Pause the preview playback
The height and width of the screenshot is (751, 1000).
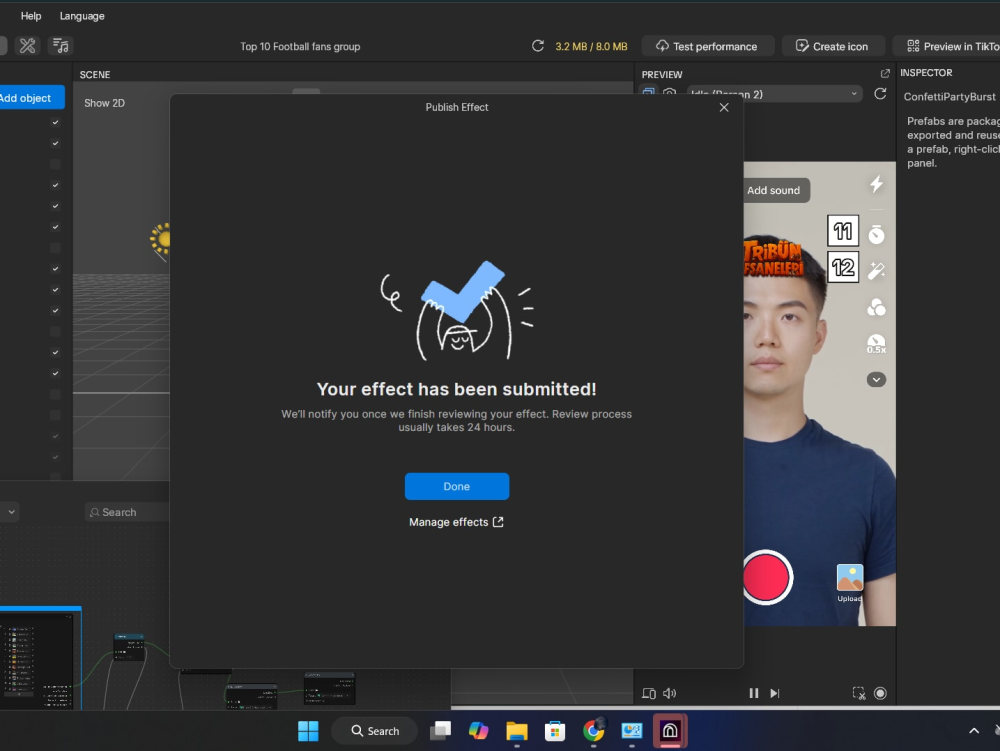754,693
